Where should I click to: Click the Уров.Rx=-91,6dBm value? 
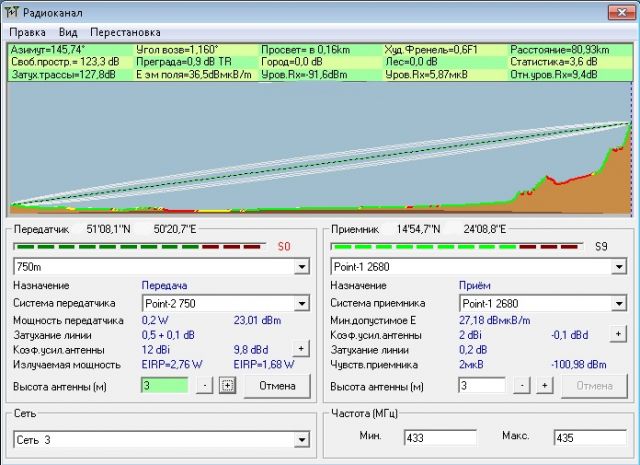pos(304,75)
